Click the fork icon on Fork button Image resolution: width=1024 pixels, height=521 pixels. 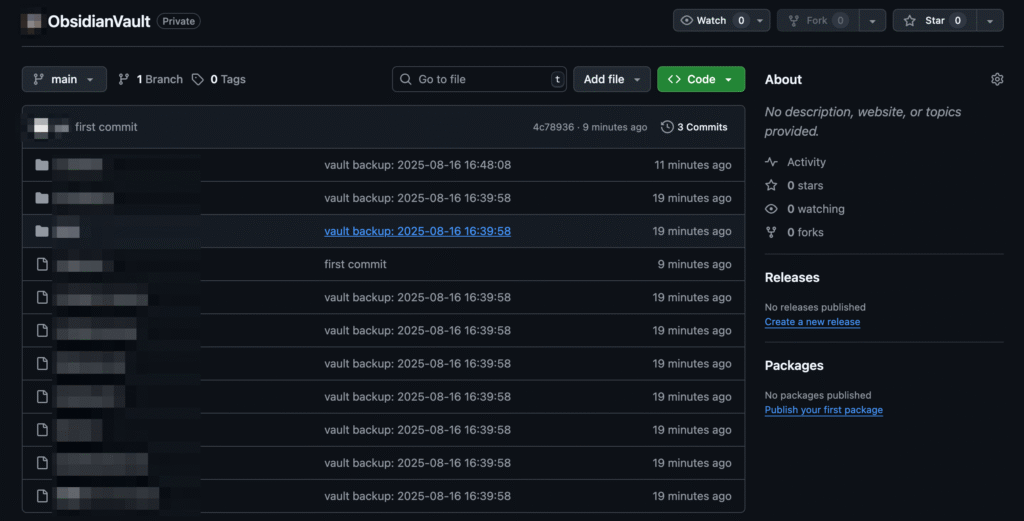coord(793,21)
